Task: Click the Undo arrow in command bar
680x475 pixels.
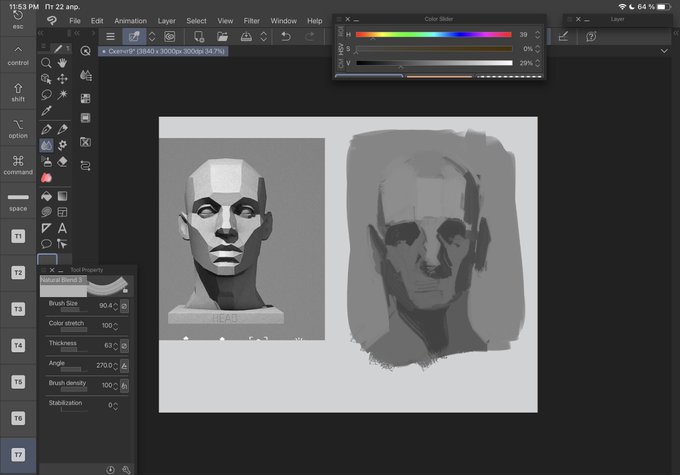Action: [x=286, y=36]
